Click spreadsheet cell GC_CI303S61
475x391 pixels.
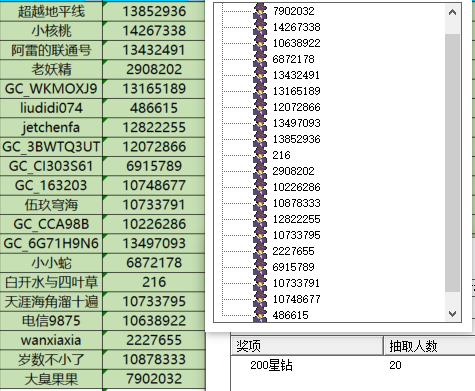(51, 166)
